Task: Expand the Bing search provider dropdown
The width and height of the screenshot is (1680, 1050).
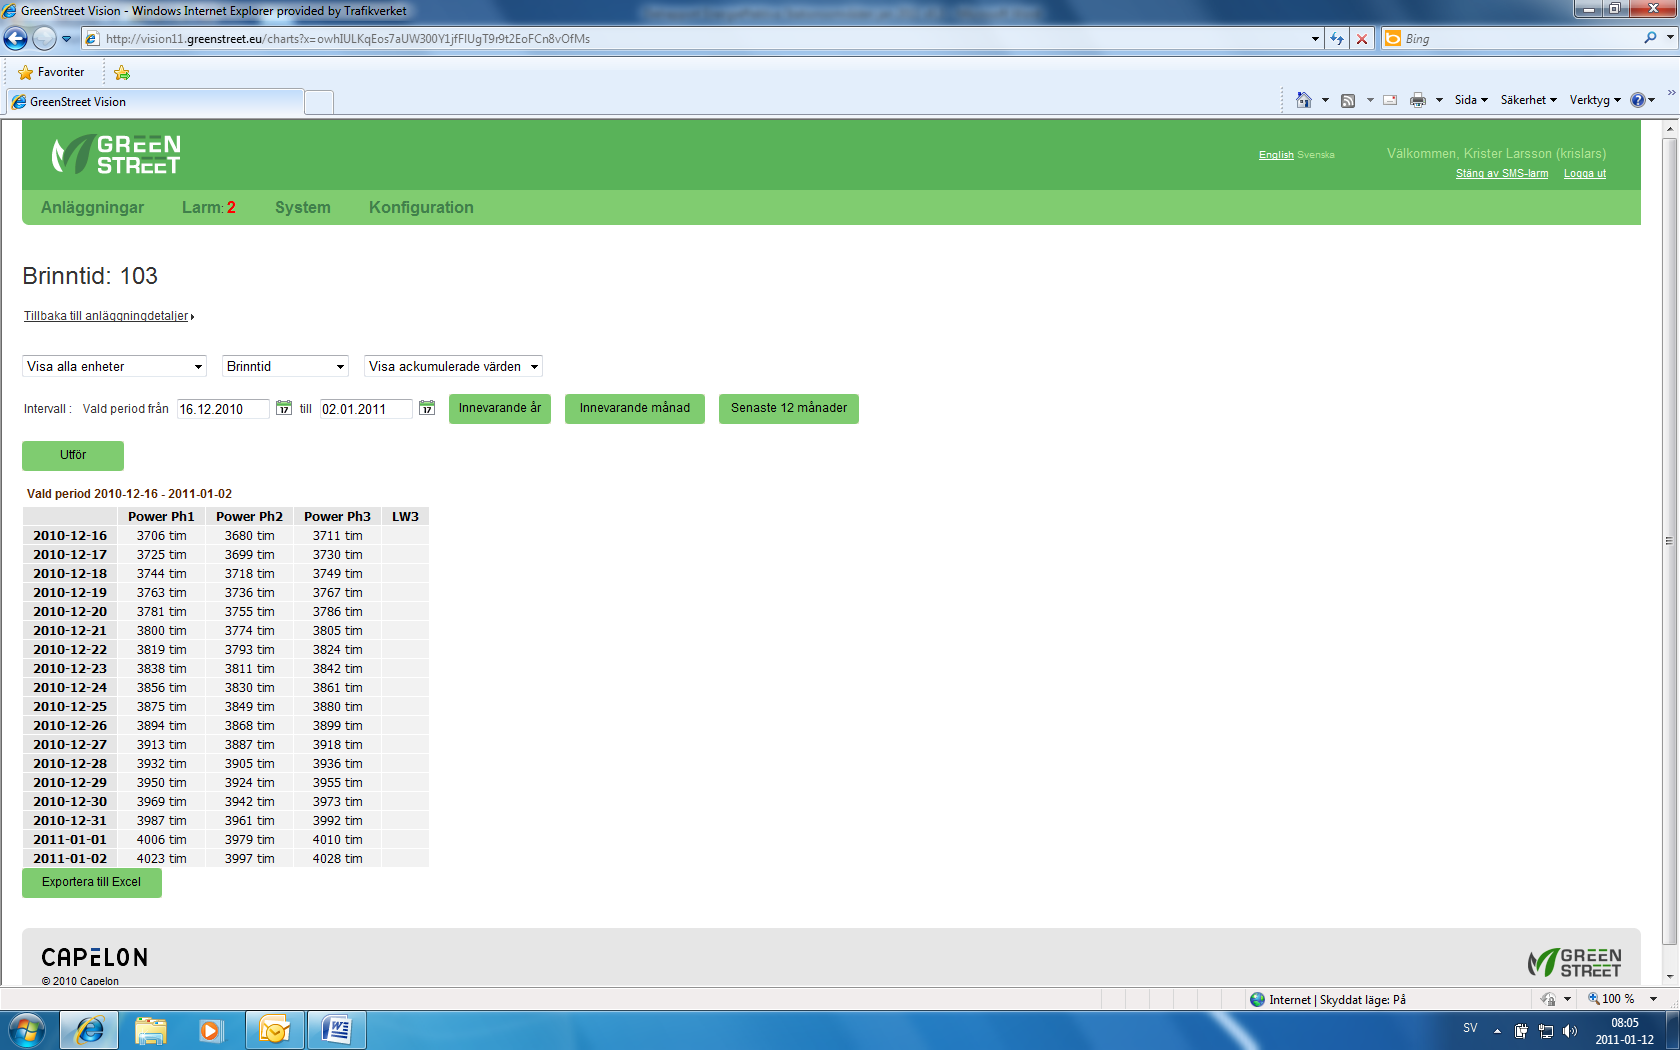Action: coord(1670,38)
